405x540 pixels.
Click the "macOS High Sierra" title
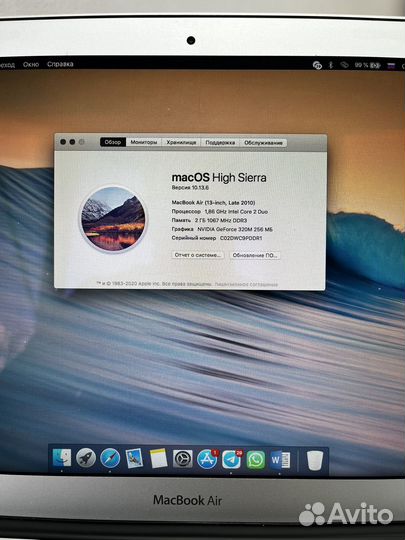(x=219, y=178)
